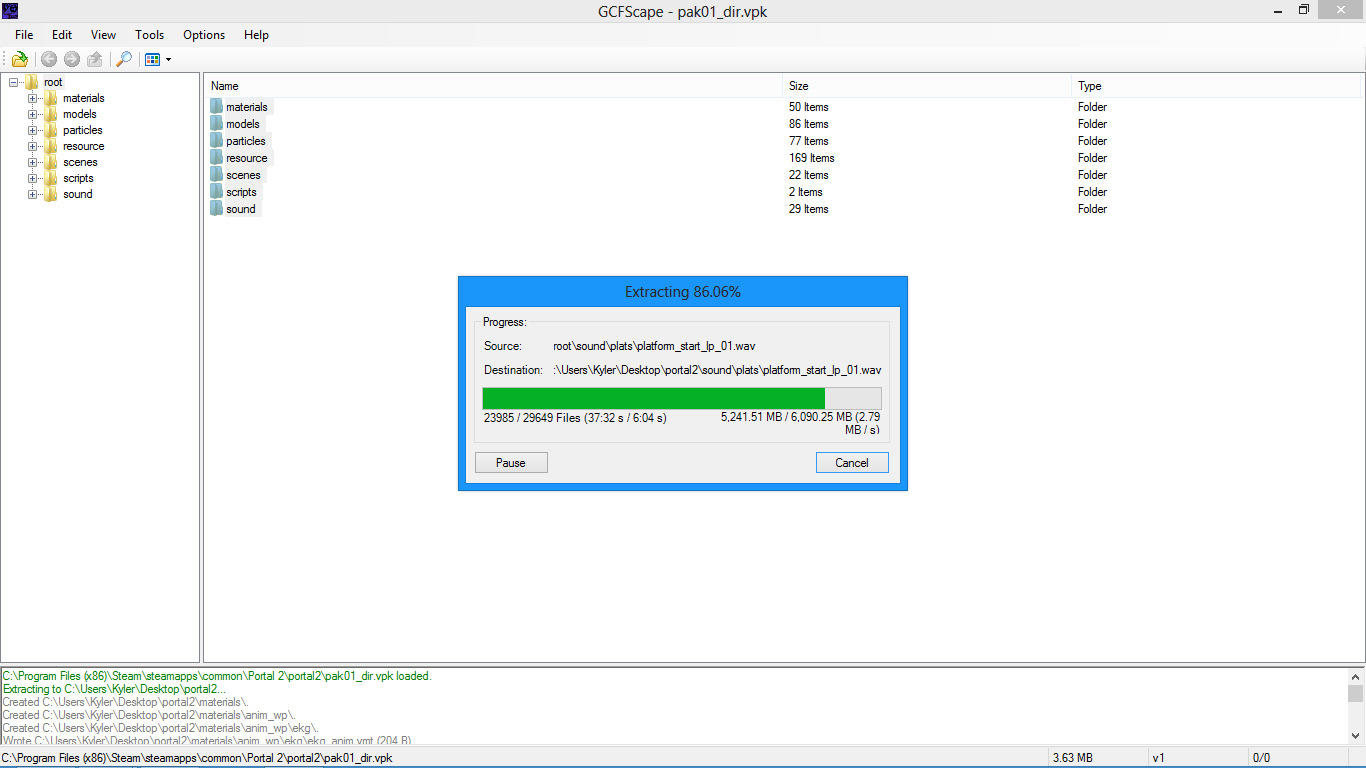Click the "3.63 MB" status bar entry

[x=1072, y=758]
